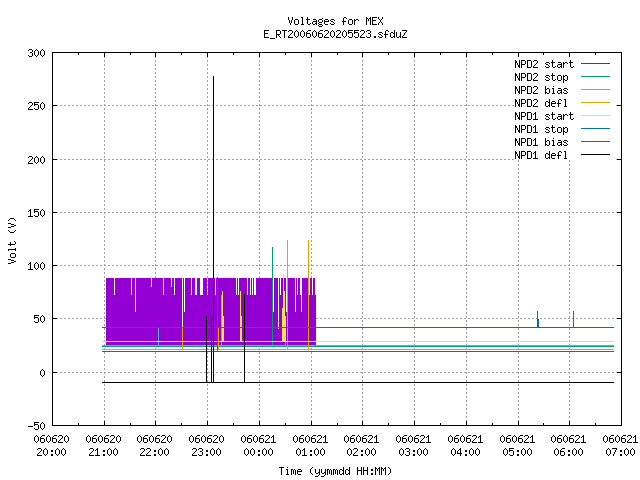Click the 03:00 x-axis time label
640x480 pixels.
(x=413, y=452)
